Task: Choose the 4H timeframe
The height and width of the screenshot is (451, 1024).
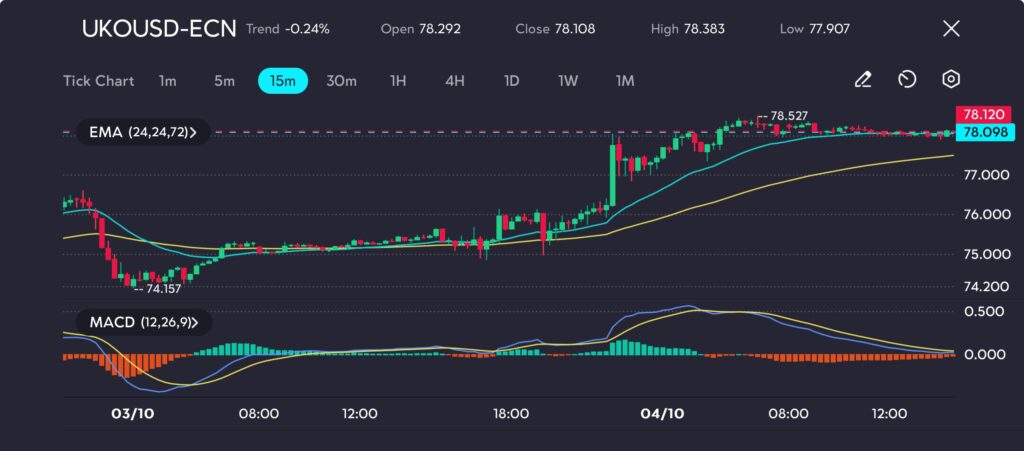Action: coord(454,81)
